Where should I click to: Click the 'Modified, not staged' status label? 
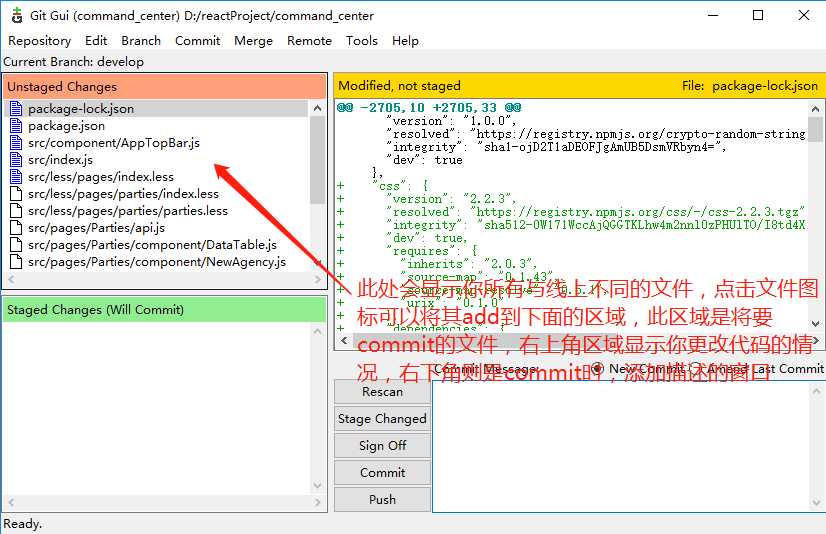tap(399, 85)
